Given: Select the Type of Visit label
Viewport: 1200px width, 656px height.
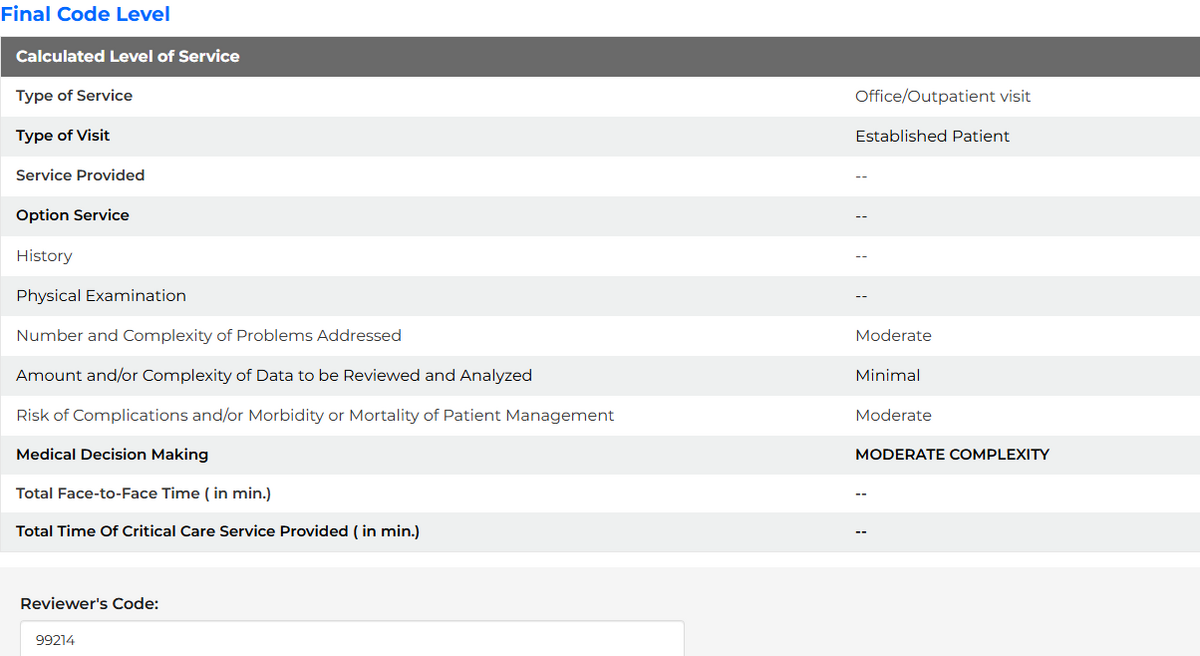Looking at the screenshot, I should pos(63,135).
